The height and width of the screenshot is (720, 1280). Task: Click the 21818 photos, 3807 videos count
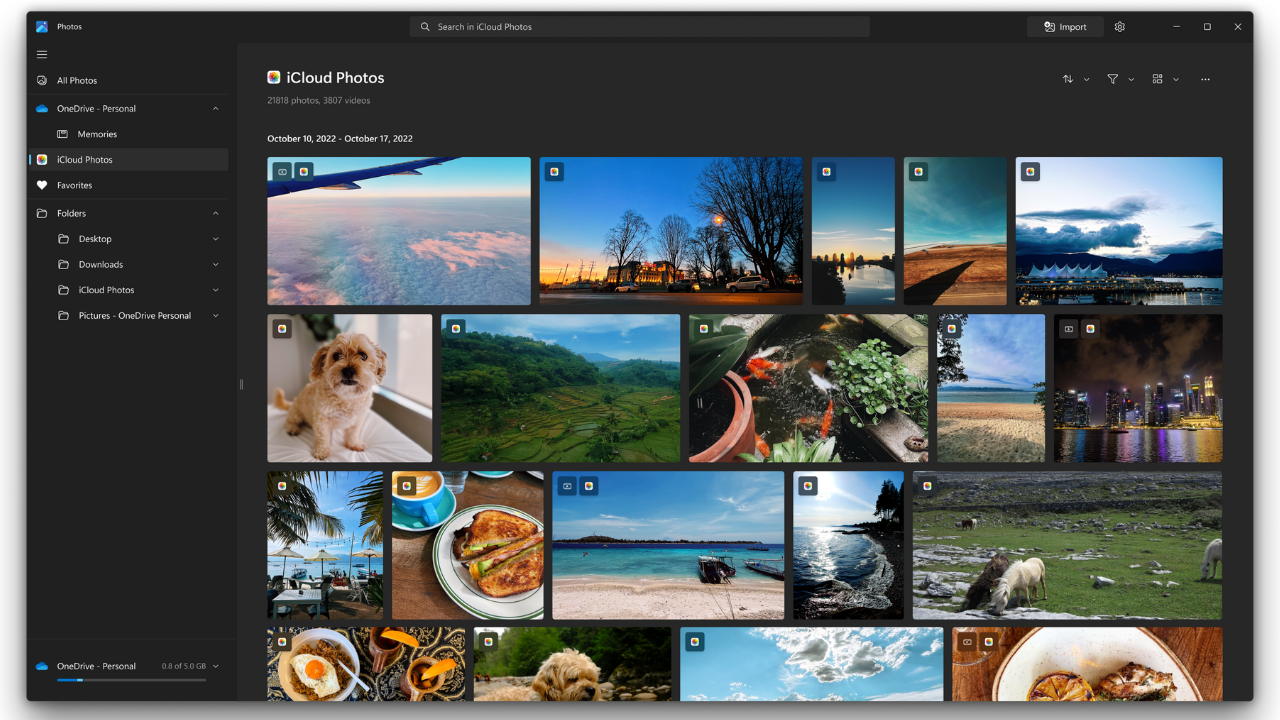pyautogui.click(x=319, y=101)
